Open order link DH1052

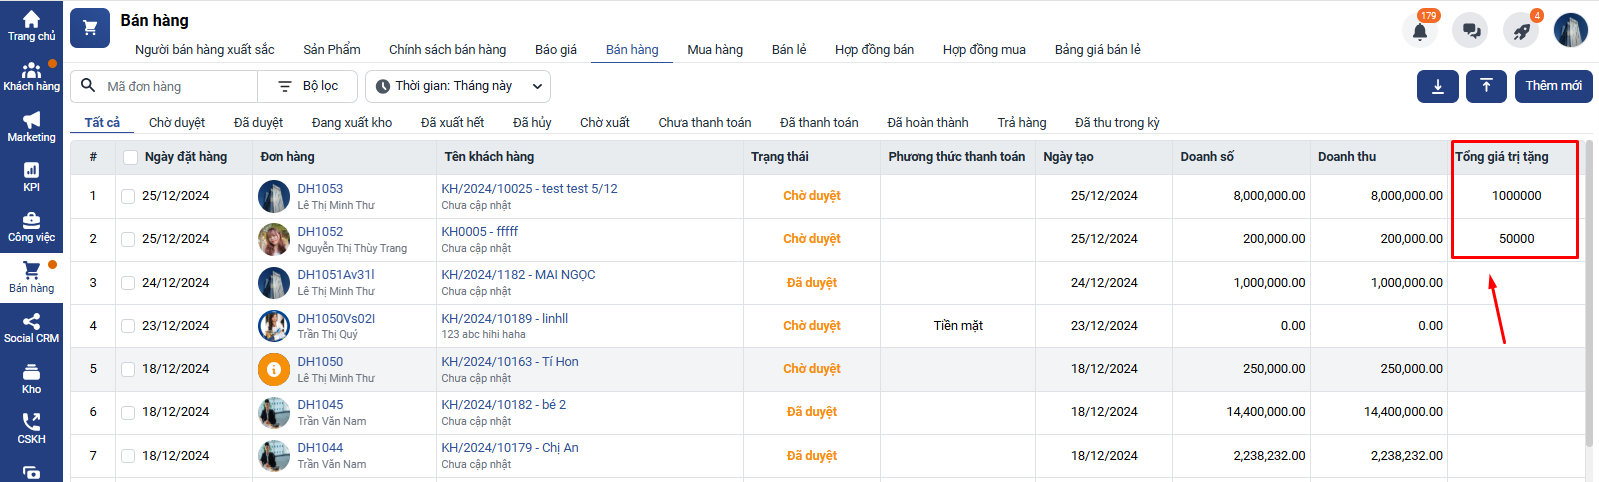pyautogui.click(x=320, y=232)
